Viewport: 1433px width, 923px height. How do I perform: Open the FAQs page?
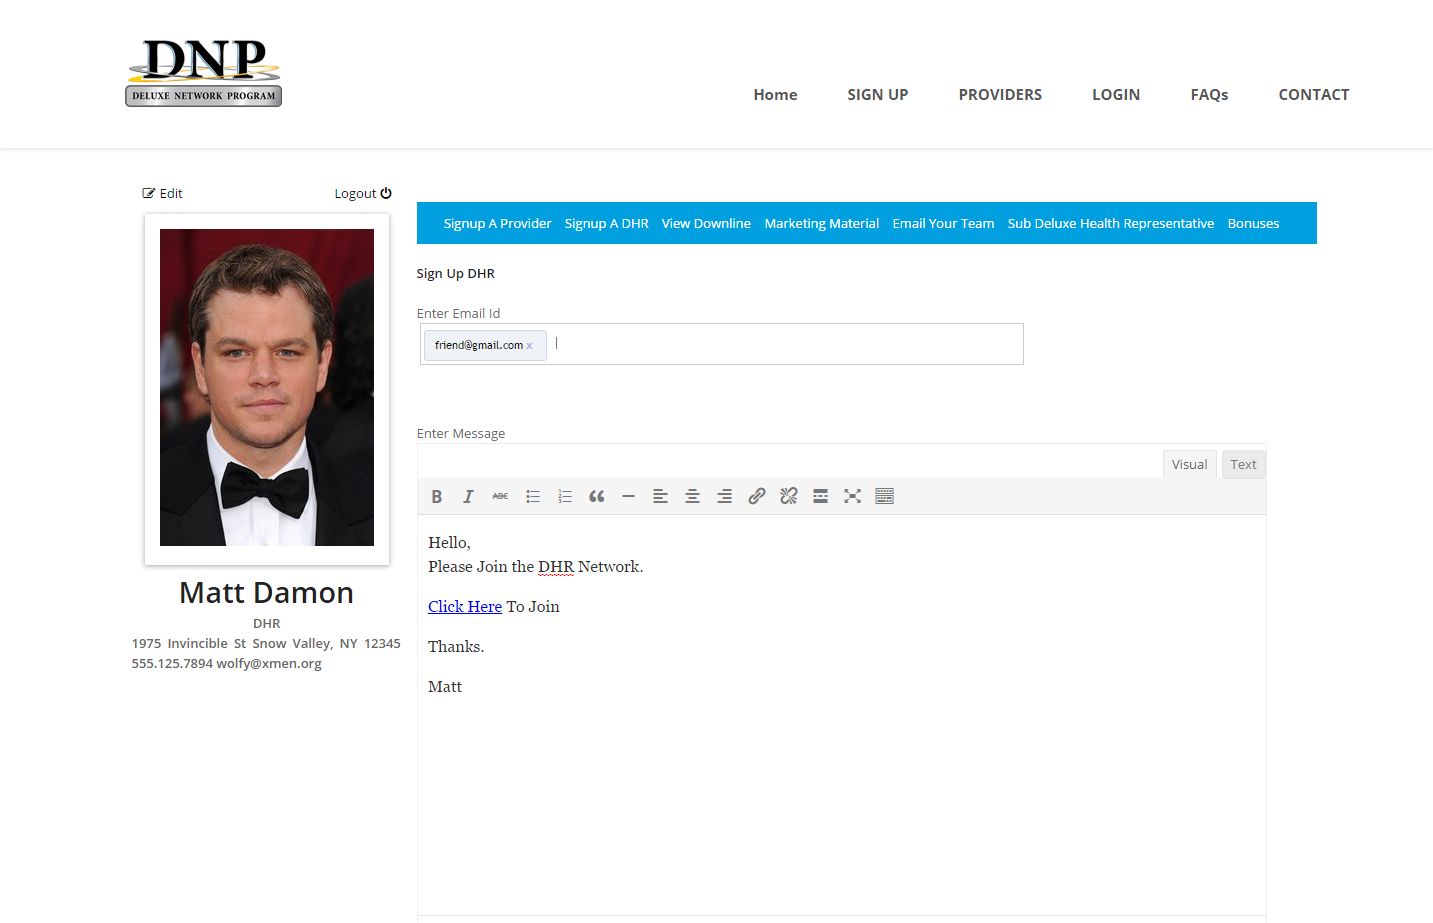point(1209,94)
